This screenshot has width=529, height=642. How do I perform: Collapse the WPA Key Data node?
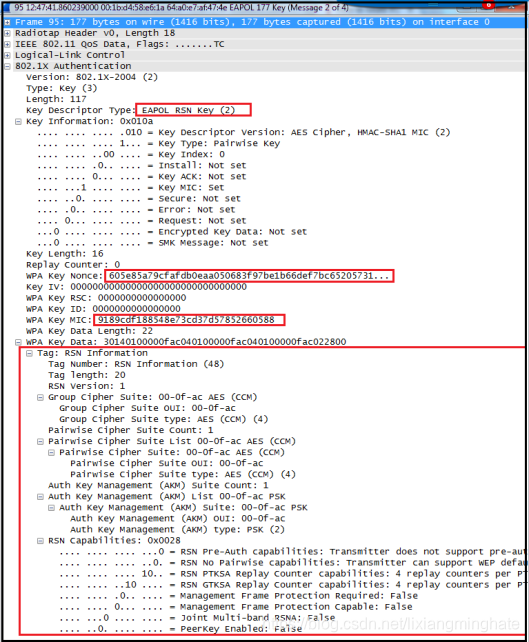point(18,342)
